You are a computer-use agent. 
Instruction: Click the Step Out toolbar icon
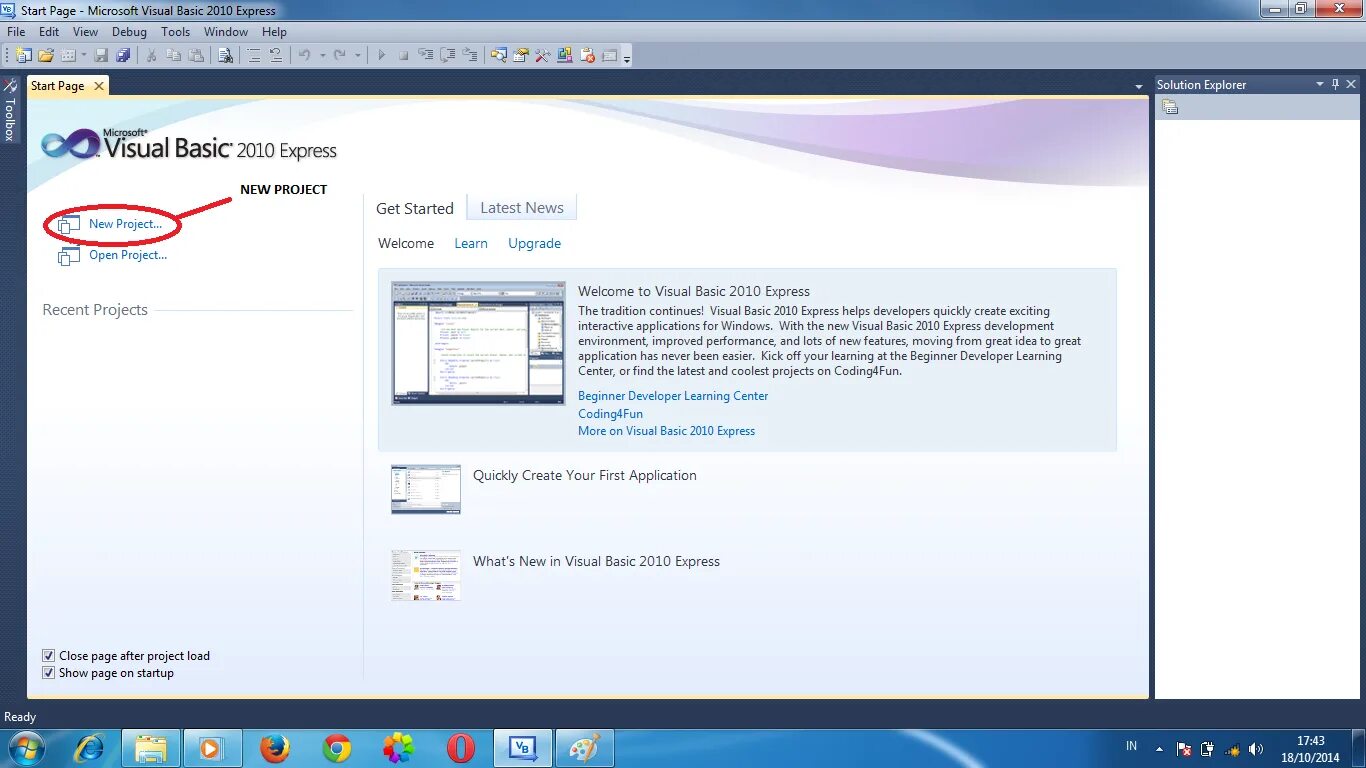click(x=469, y=55)
